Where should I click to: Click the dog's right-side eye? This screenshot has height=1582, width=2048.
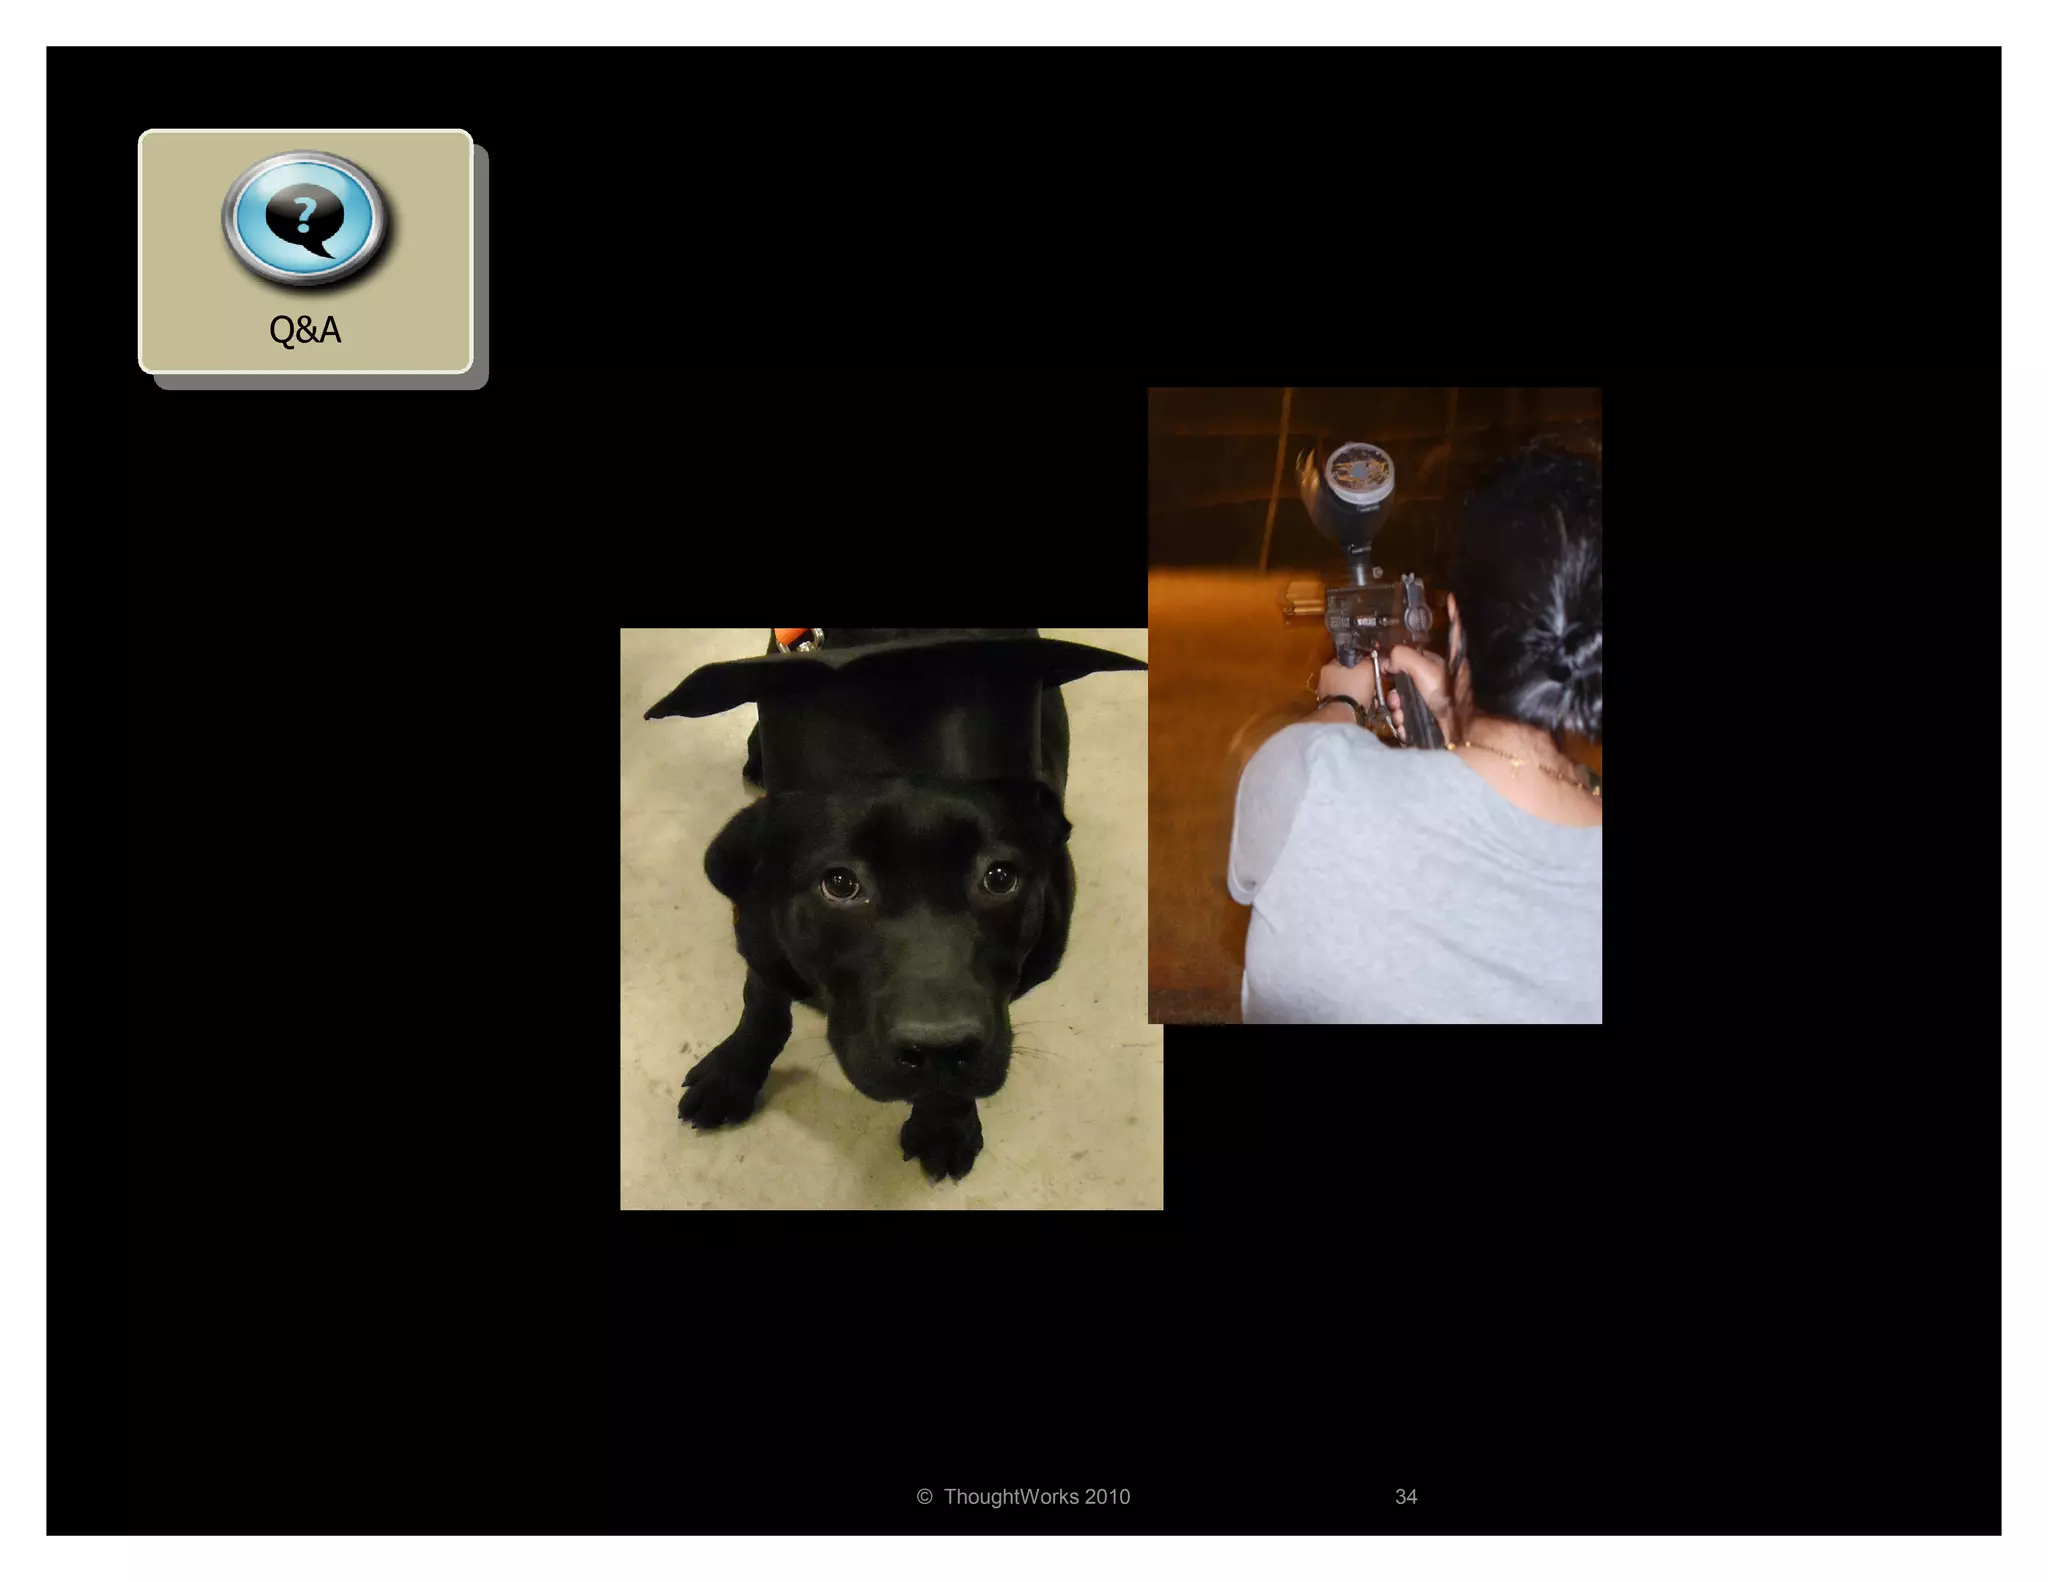point(998,879)
